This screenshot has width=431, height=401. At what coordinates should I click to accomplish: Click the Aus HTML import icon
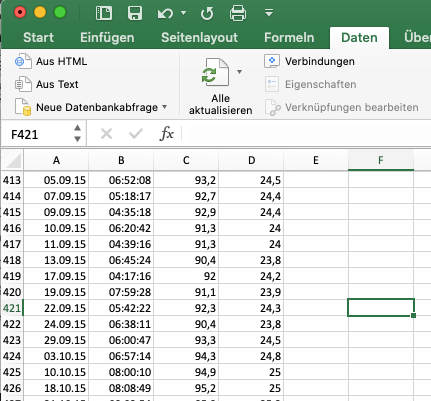pos(23,61)
